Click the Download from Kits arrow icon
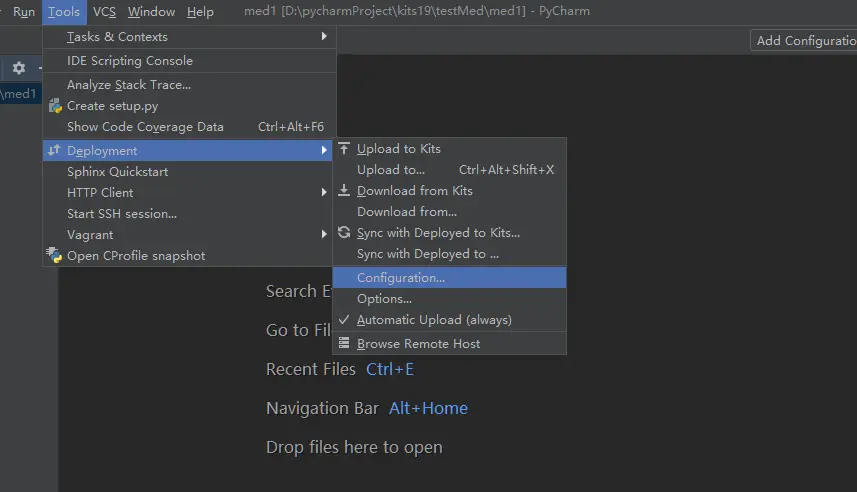This screenshot has height=492, width=857. (x=344, y=190)
